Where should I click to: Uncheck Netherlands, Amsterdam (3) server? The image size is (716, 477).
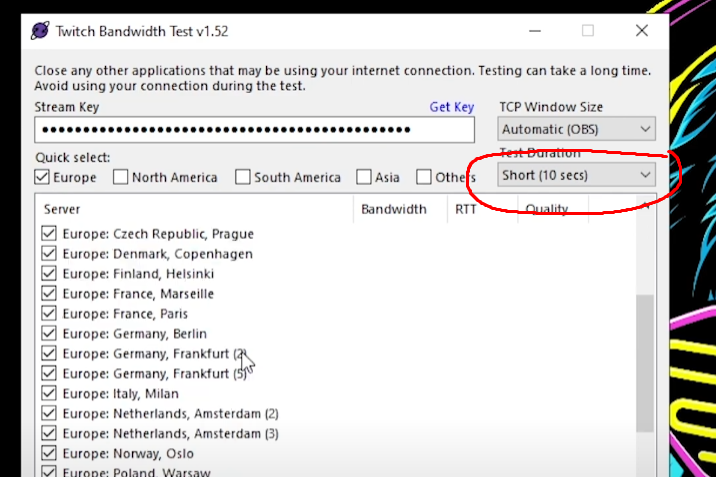point(49,433)
